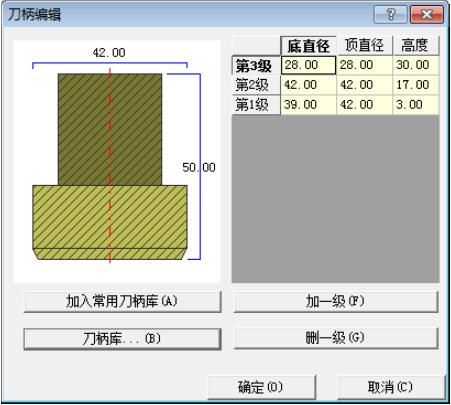Edit the 第2级 height 17.00 cell
451x405 pixels.
pyautogui.click(x=416, y=85)
